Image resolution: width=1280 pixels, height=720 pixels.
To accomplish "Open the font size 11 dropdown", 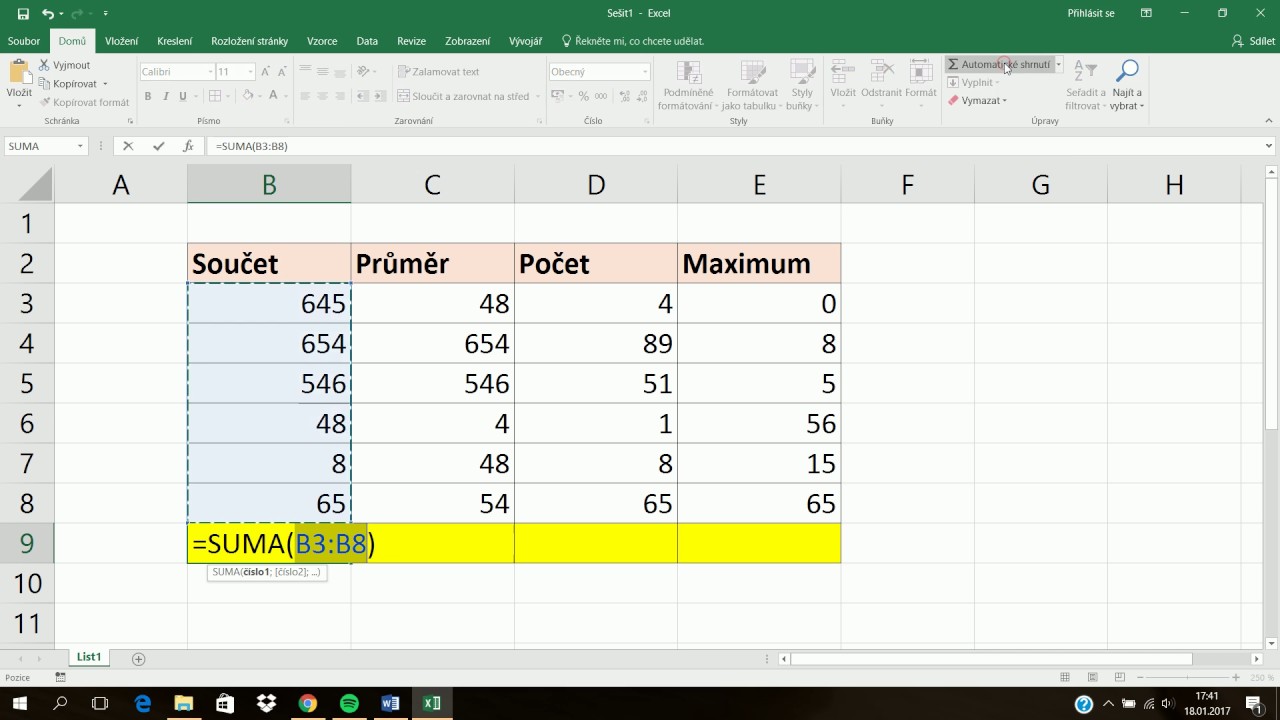I will (251, 72).
